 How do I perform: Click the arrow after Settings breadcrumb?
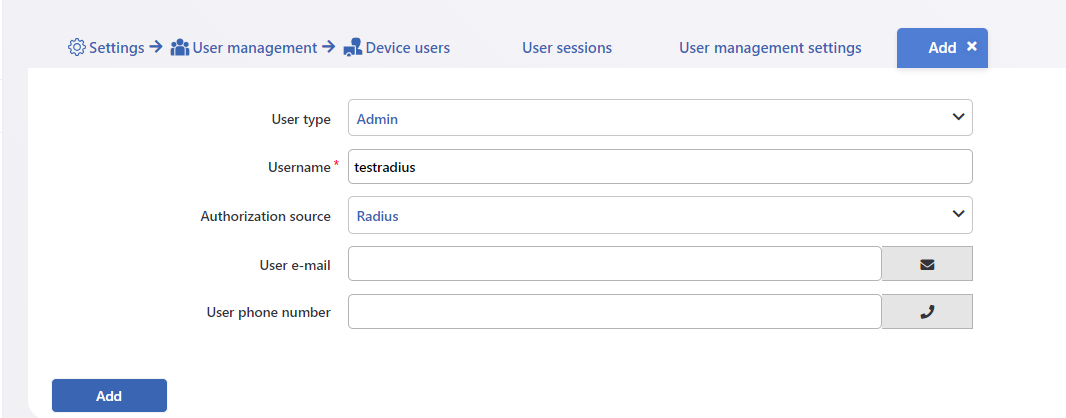[156, 48]
